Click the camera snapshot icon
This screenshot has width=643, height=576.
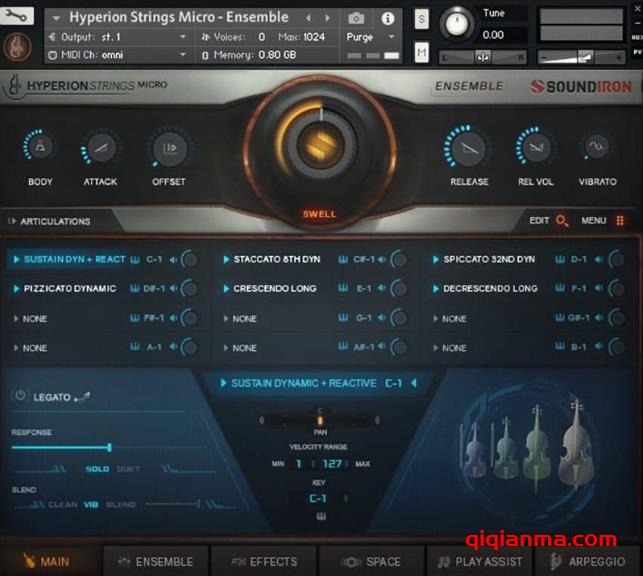pyautogui.click(x=356, y=18)
